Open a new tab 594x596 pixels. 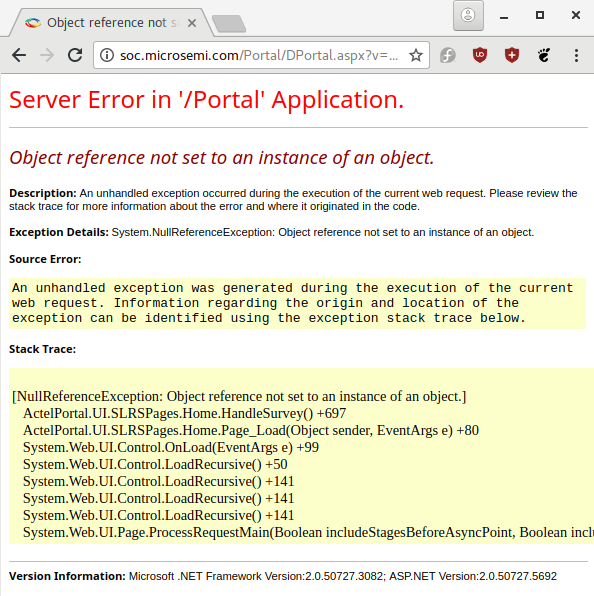[x=229, y=24]
